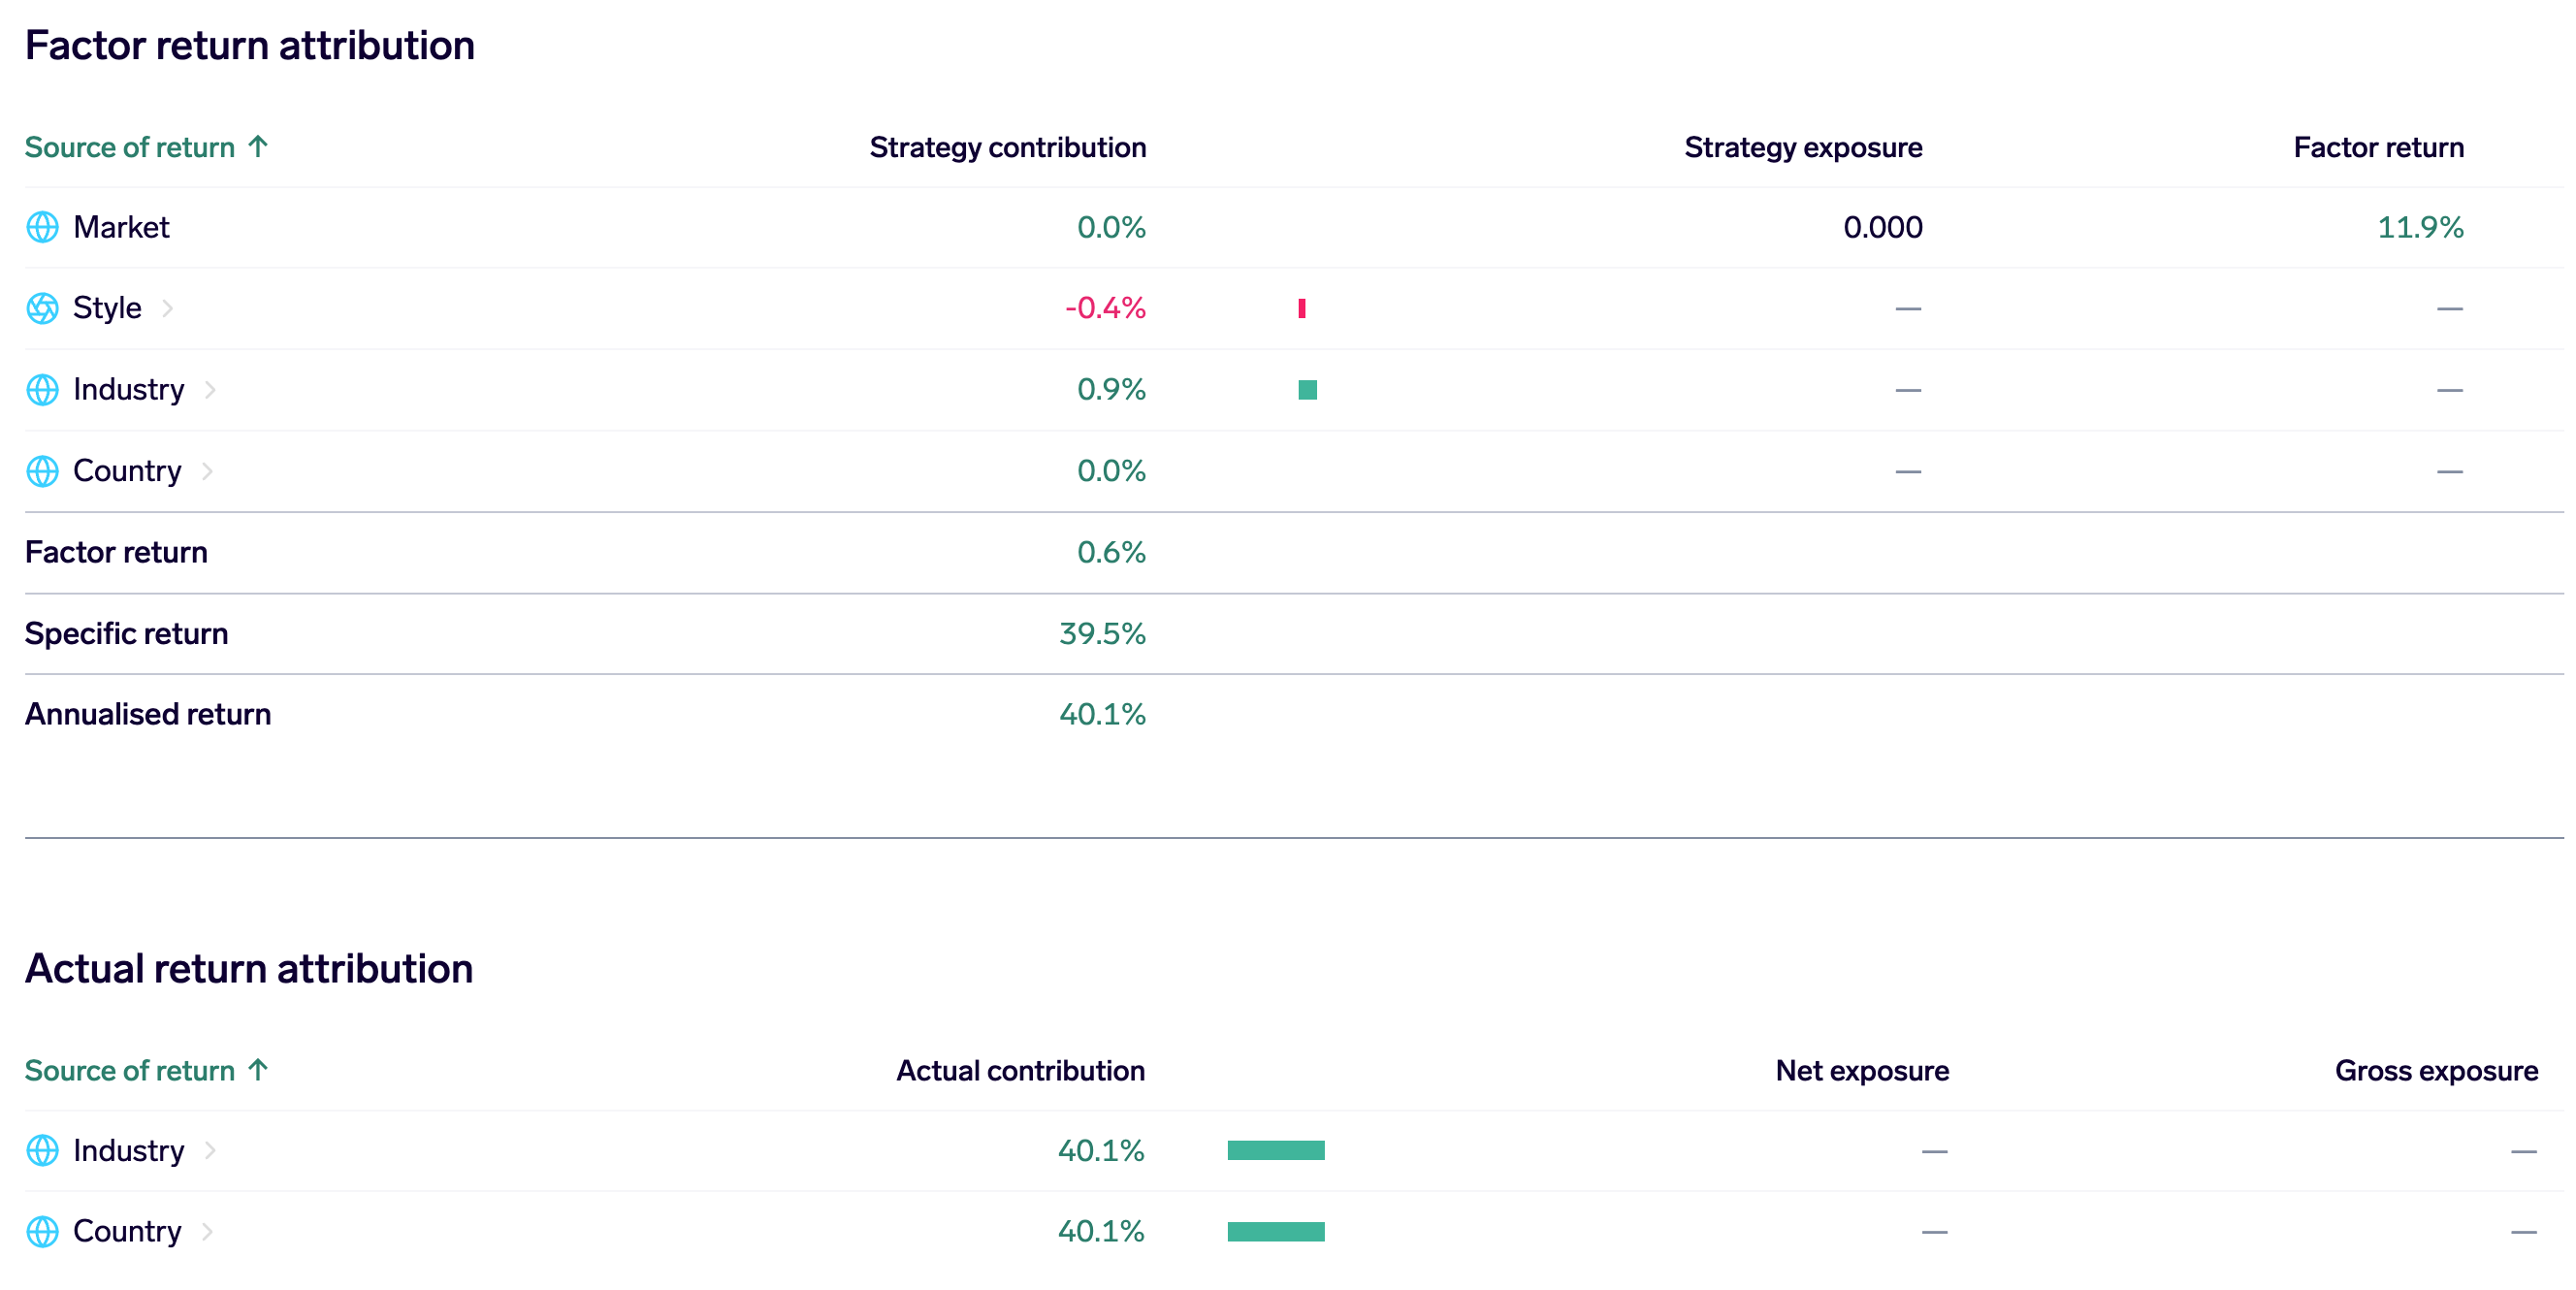Sort by Net exposure column header
2576x1290 pixels.
tap(1861, 1070)
